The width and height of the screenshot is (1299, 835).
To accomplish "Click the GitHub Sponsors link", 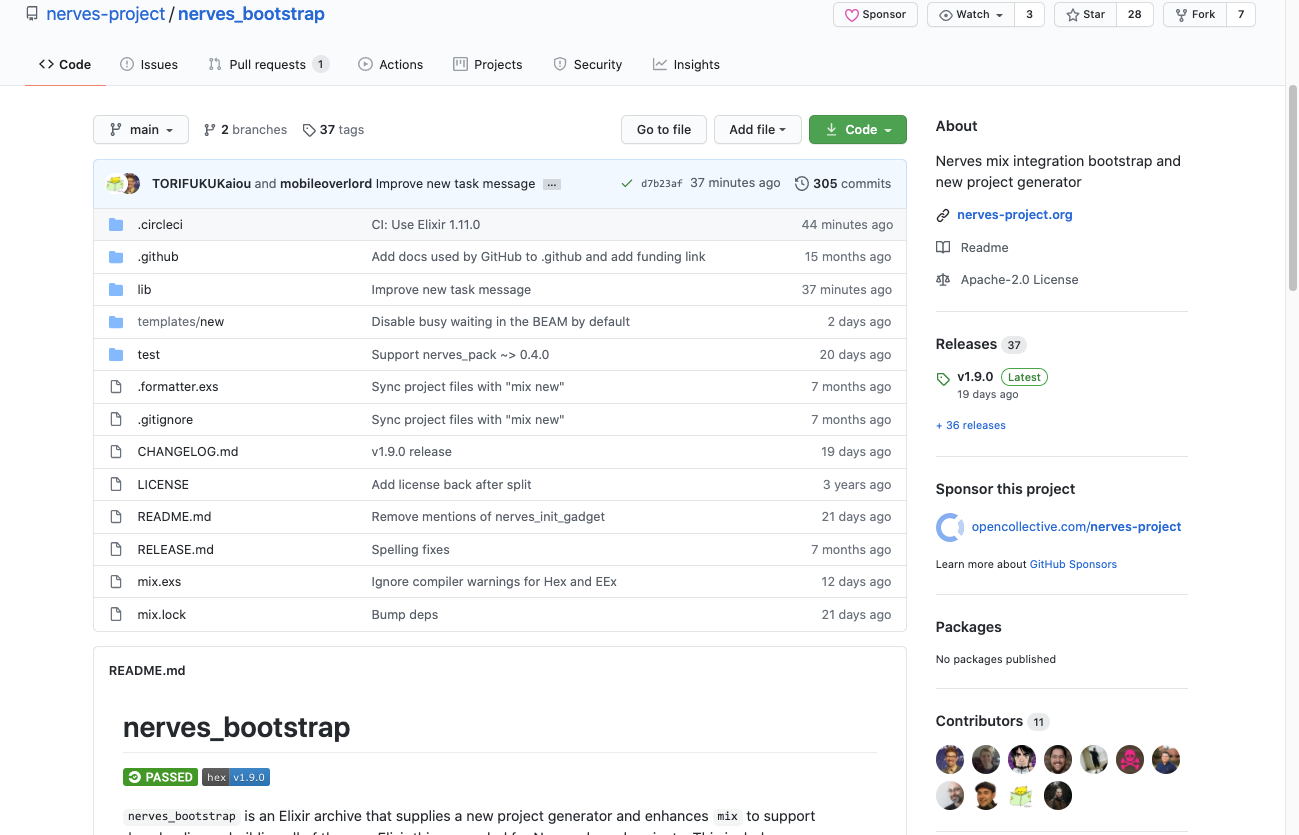I will point(1073,564).
